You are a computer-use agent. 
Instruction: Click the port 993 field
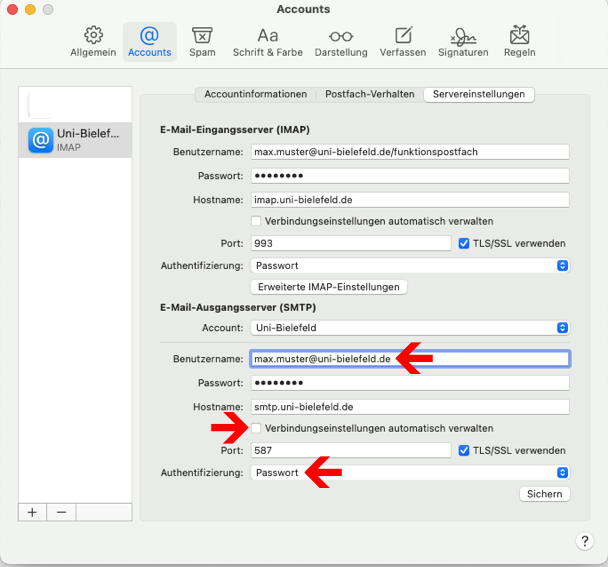pyautogui.click(x=351, y=243)
